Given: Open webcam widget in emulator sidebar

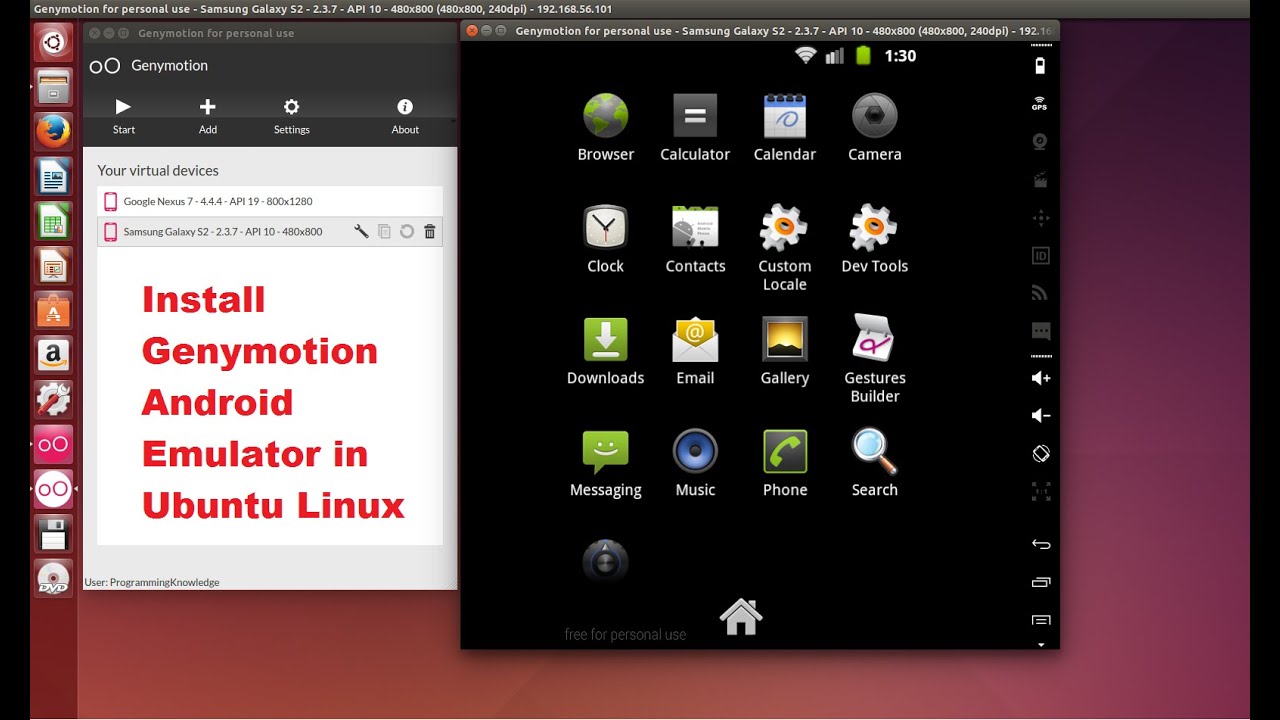Looking at the screenshot, I should tap(1040, 141).
